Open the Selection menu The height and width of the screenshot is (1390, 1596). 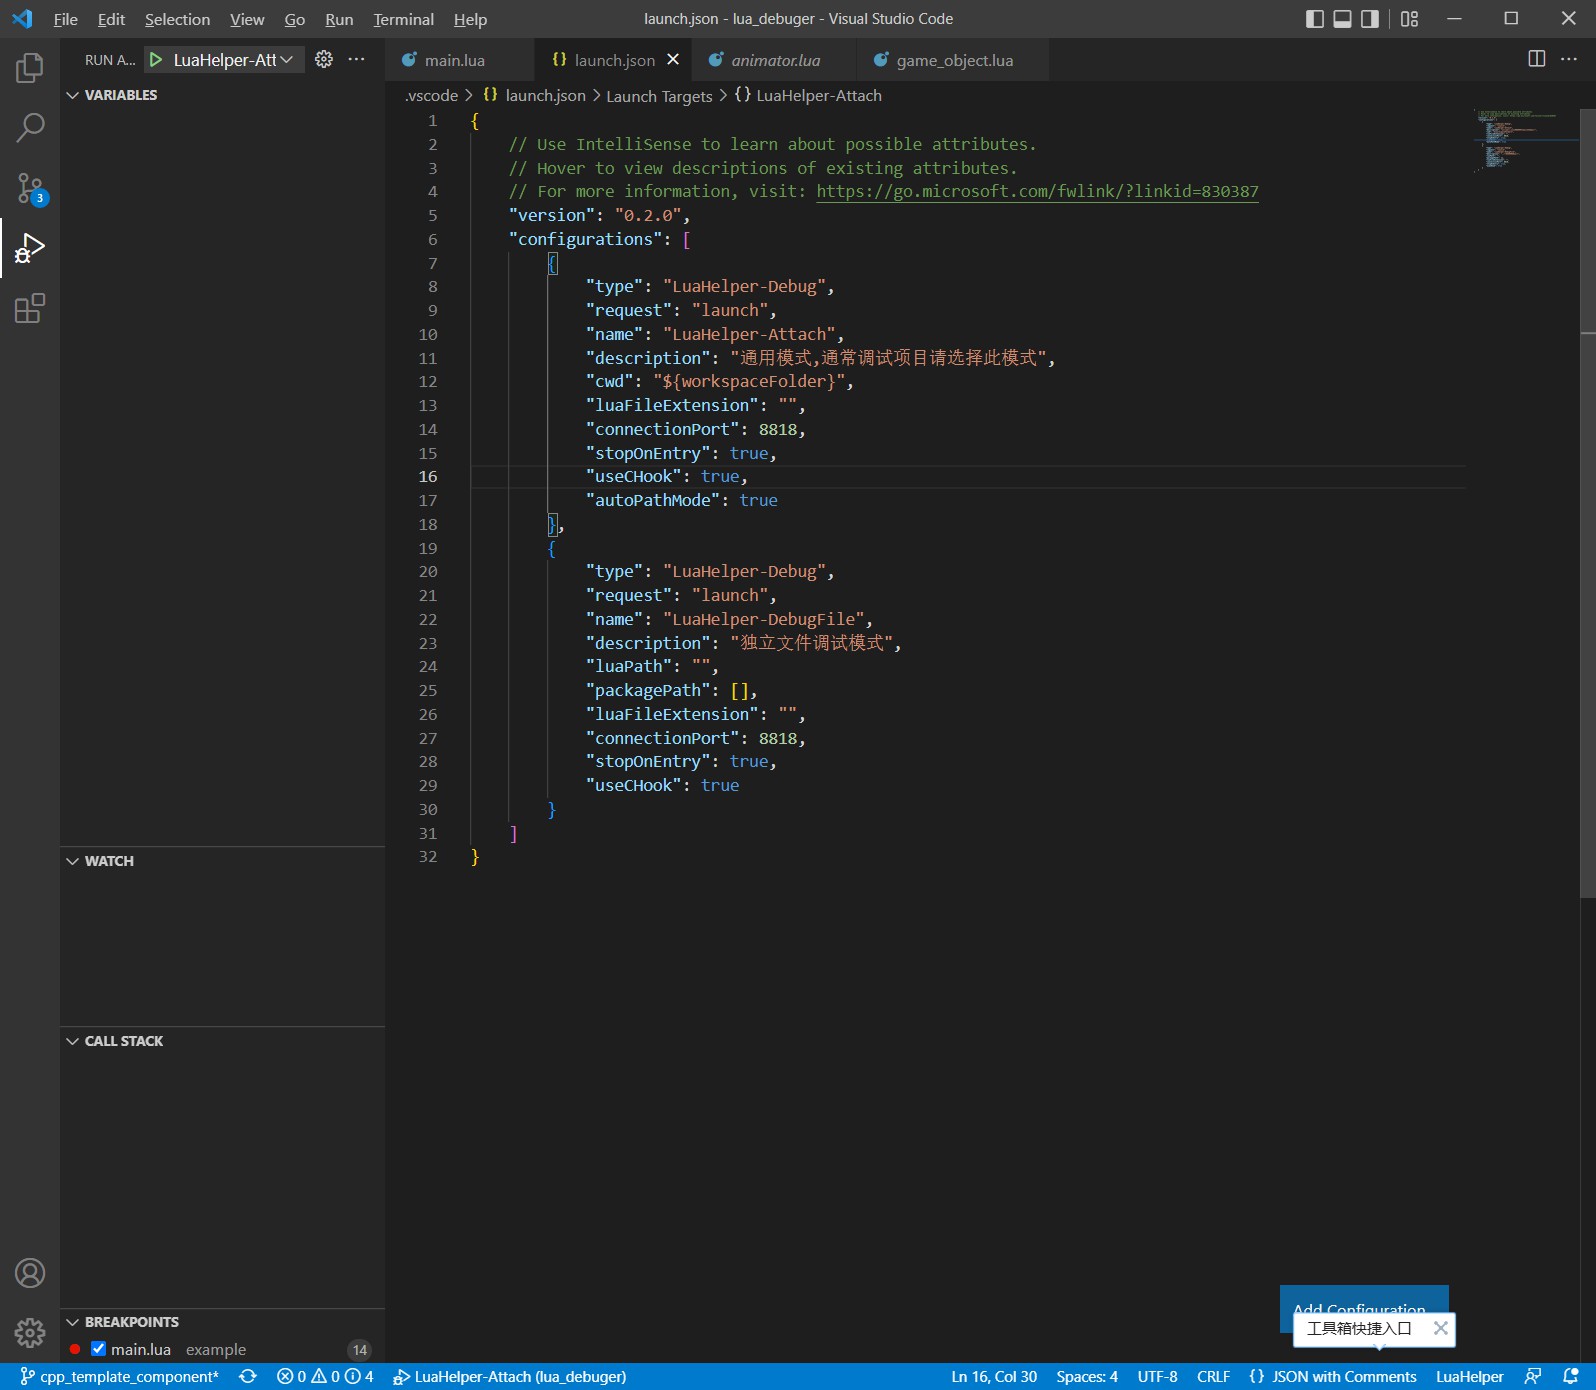(177, 19)
